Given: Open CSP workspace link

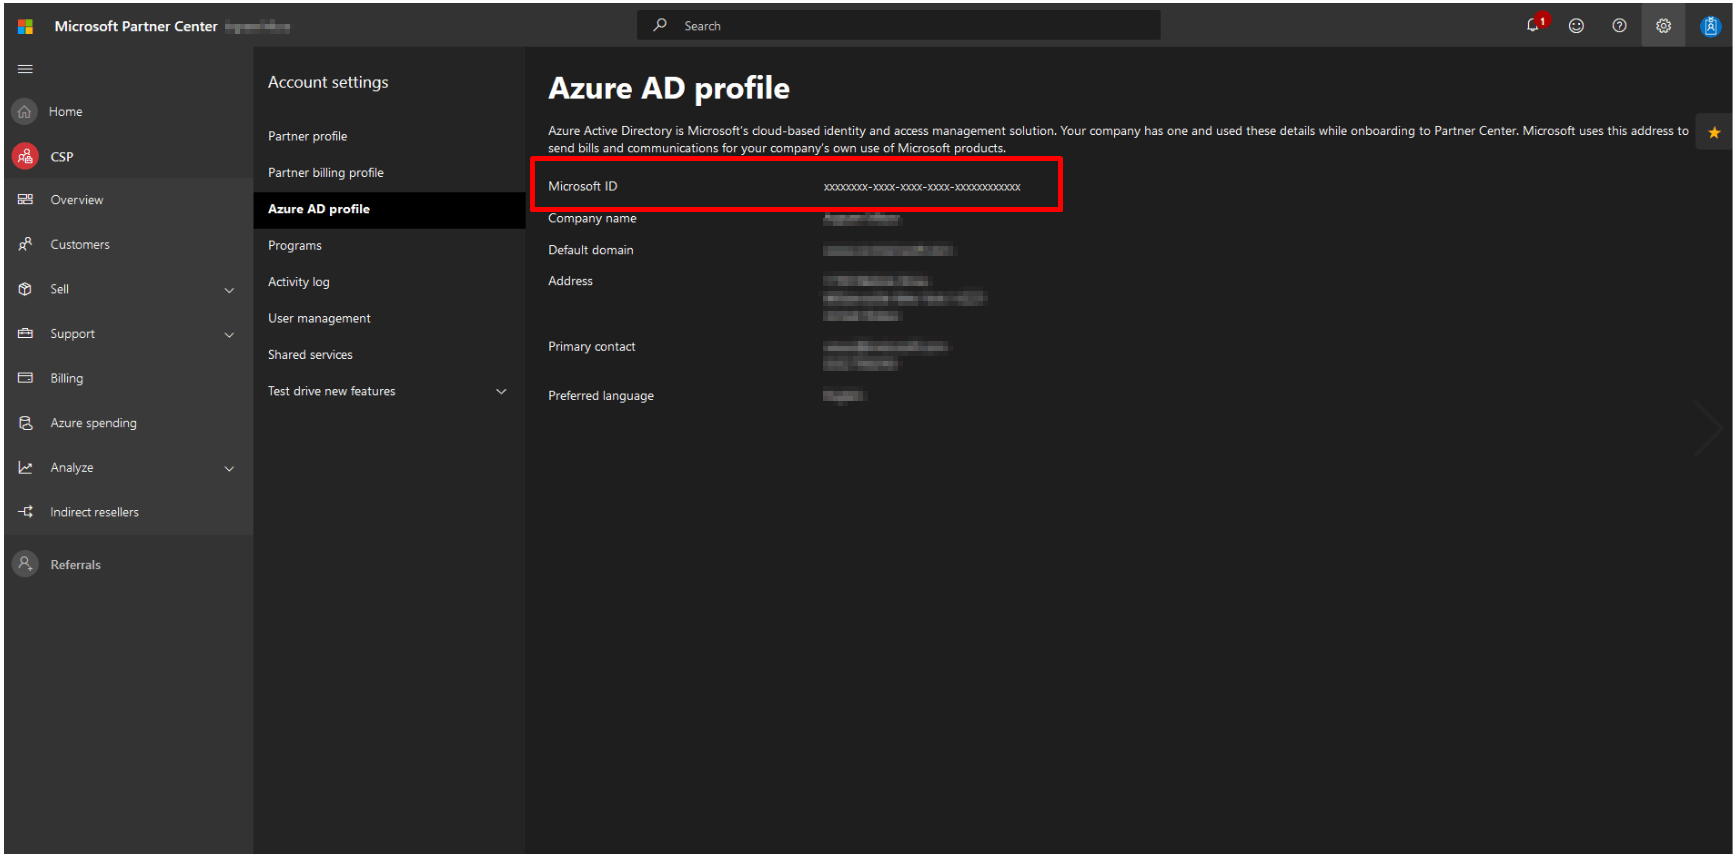Looking at the screenshot, I should pos(62,157).
